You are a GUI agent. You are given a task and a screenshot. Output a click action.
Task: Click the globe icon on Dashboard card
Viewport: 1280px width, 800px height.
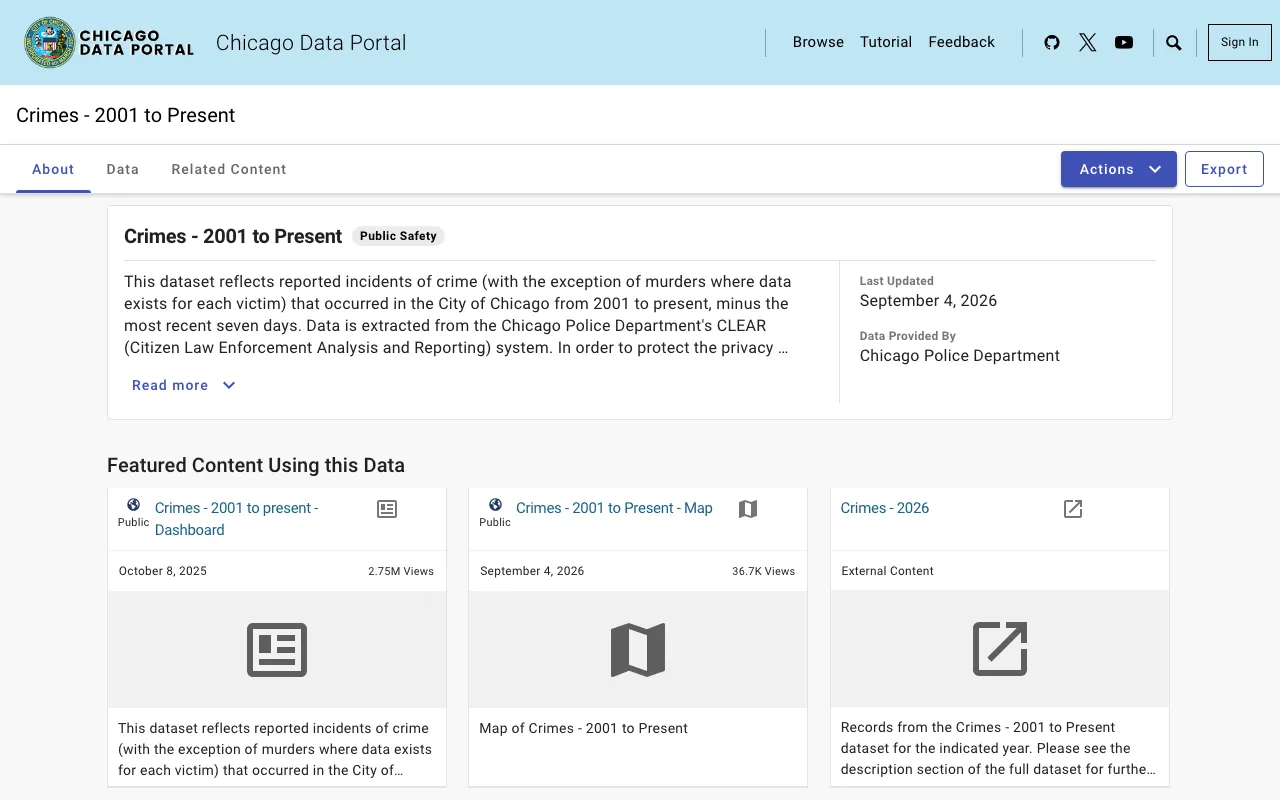[133, 505]
